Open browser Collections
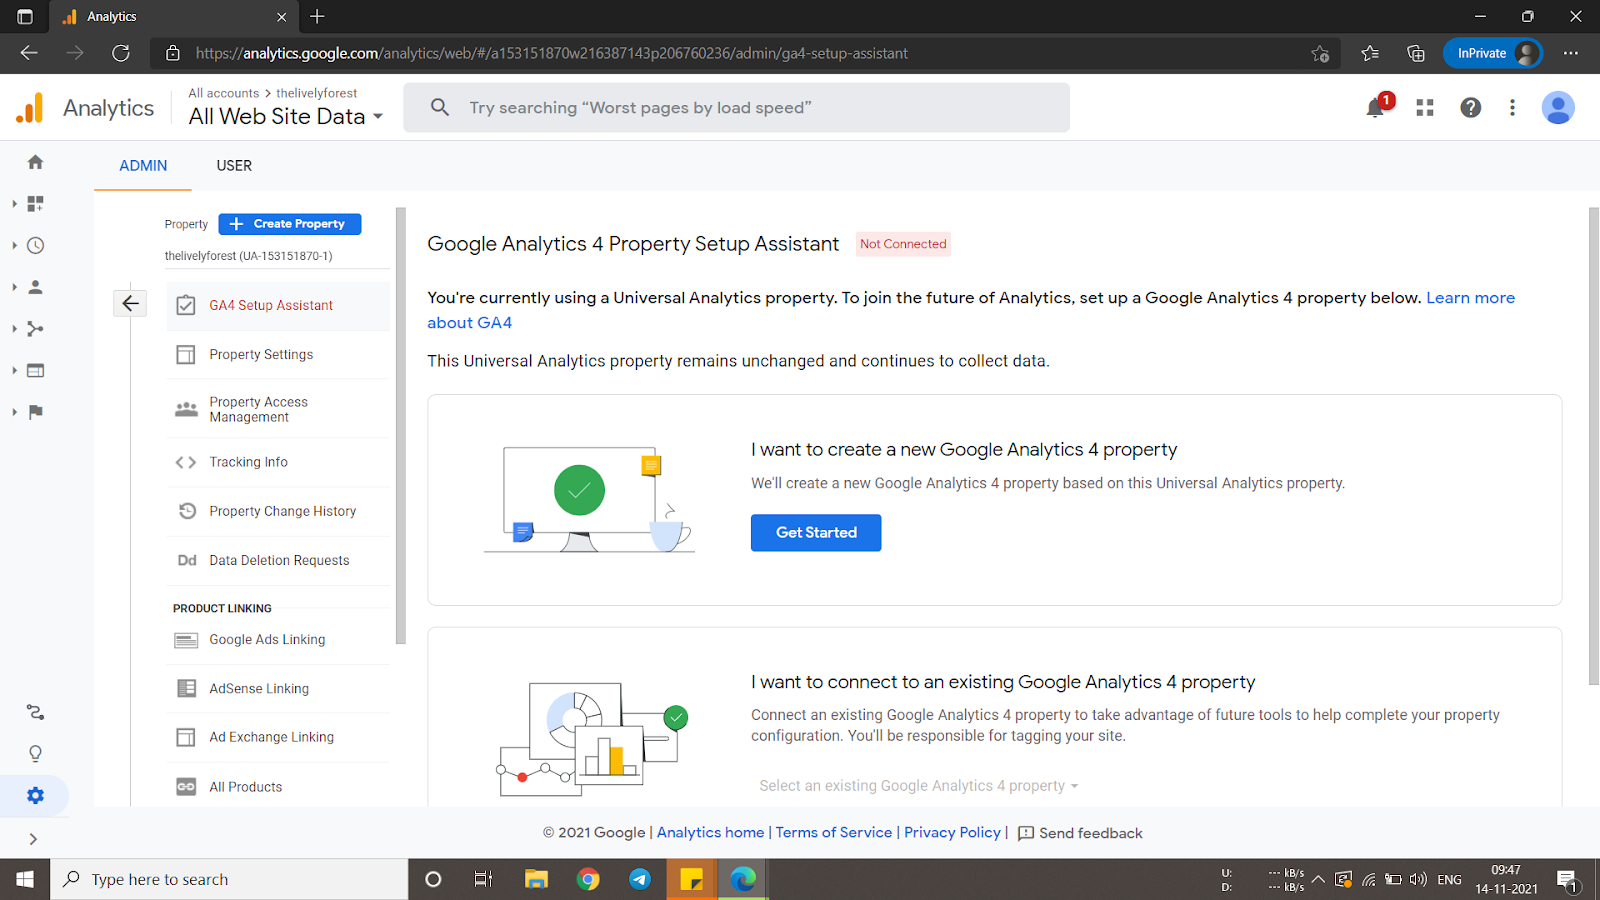 pyautogui.click(x=1415, y=53)
